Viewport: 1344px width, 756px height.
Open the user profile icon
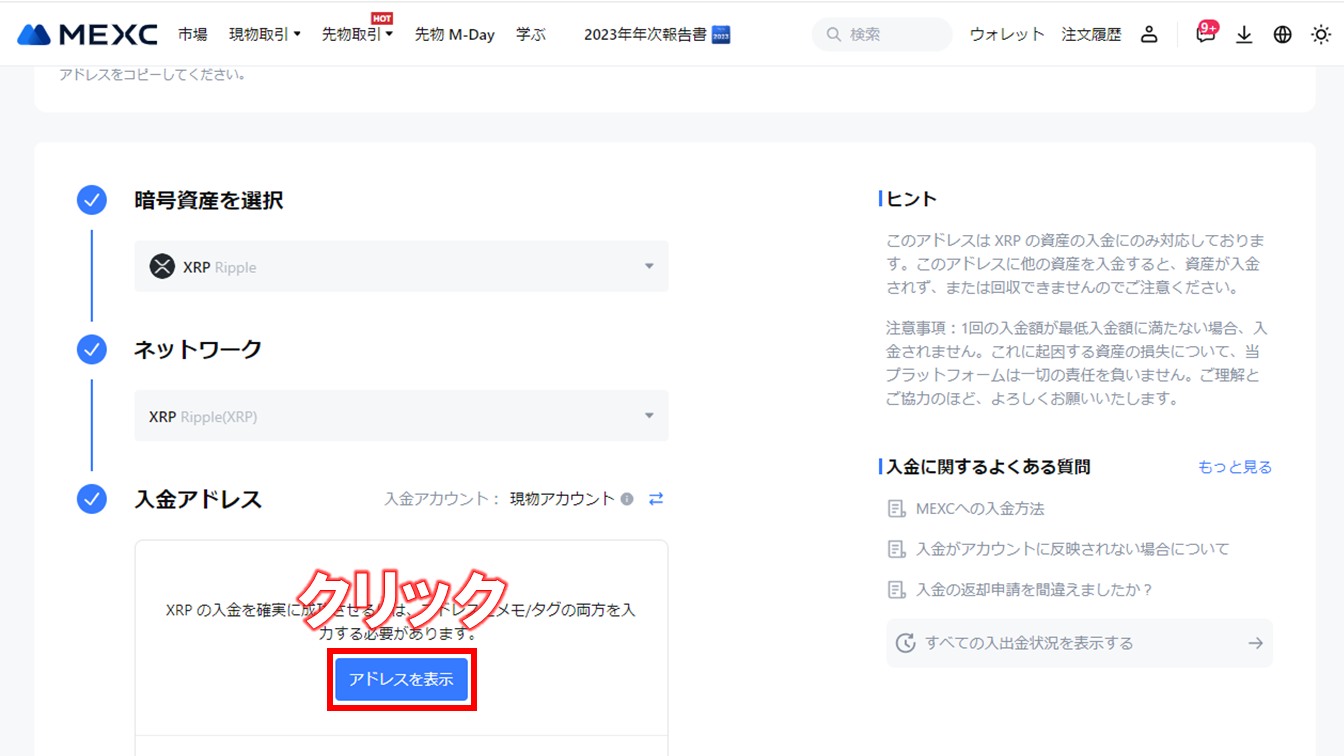click(1149, 33)
